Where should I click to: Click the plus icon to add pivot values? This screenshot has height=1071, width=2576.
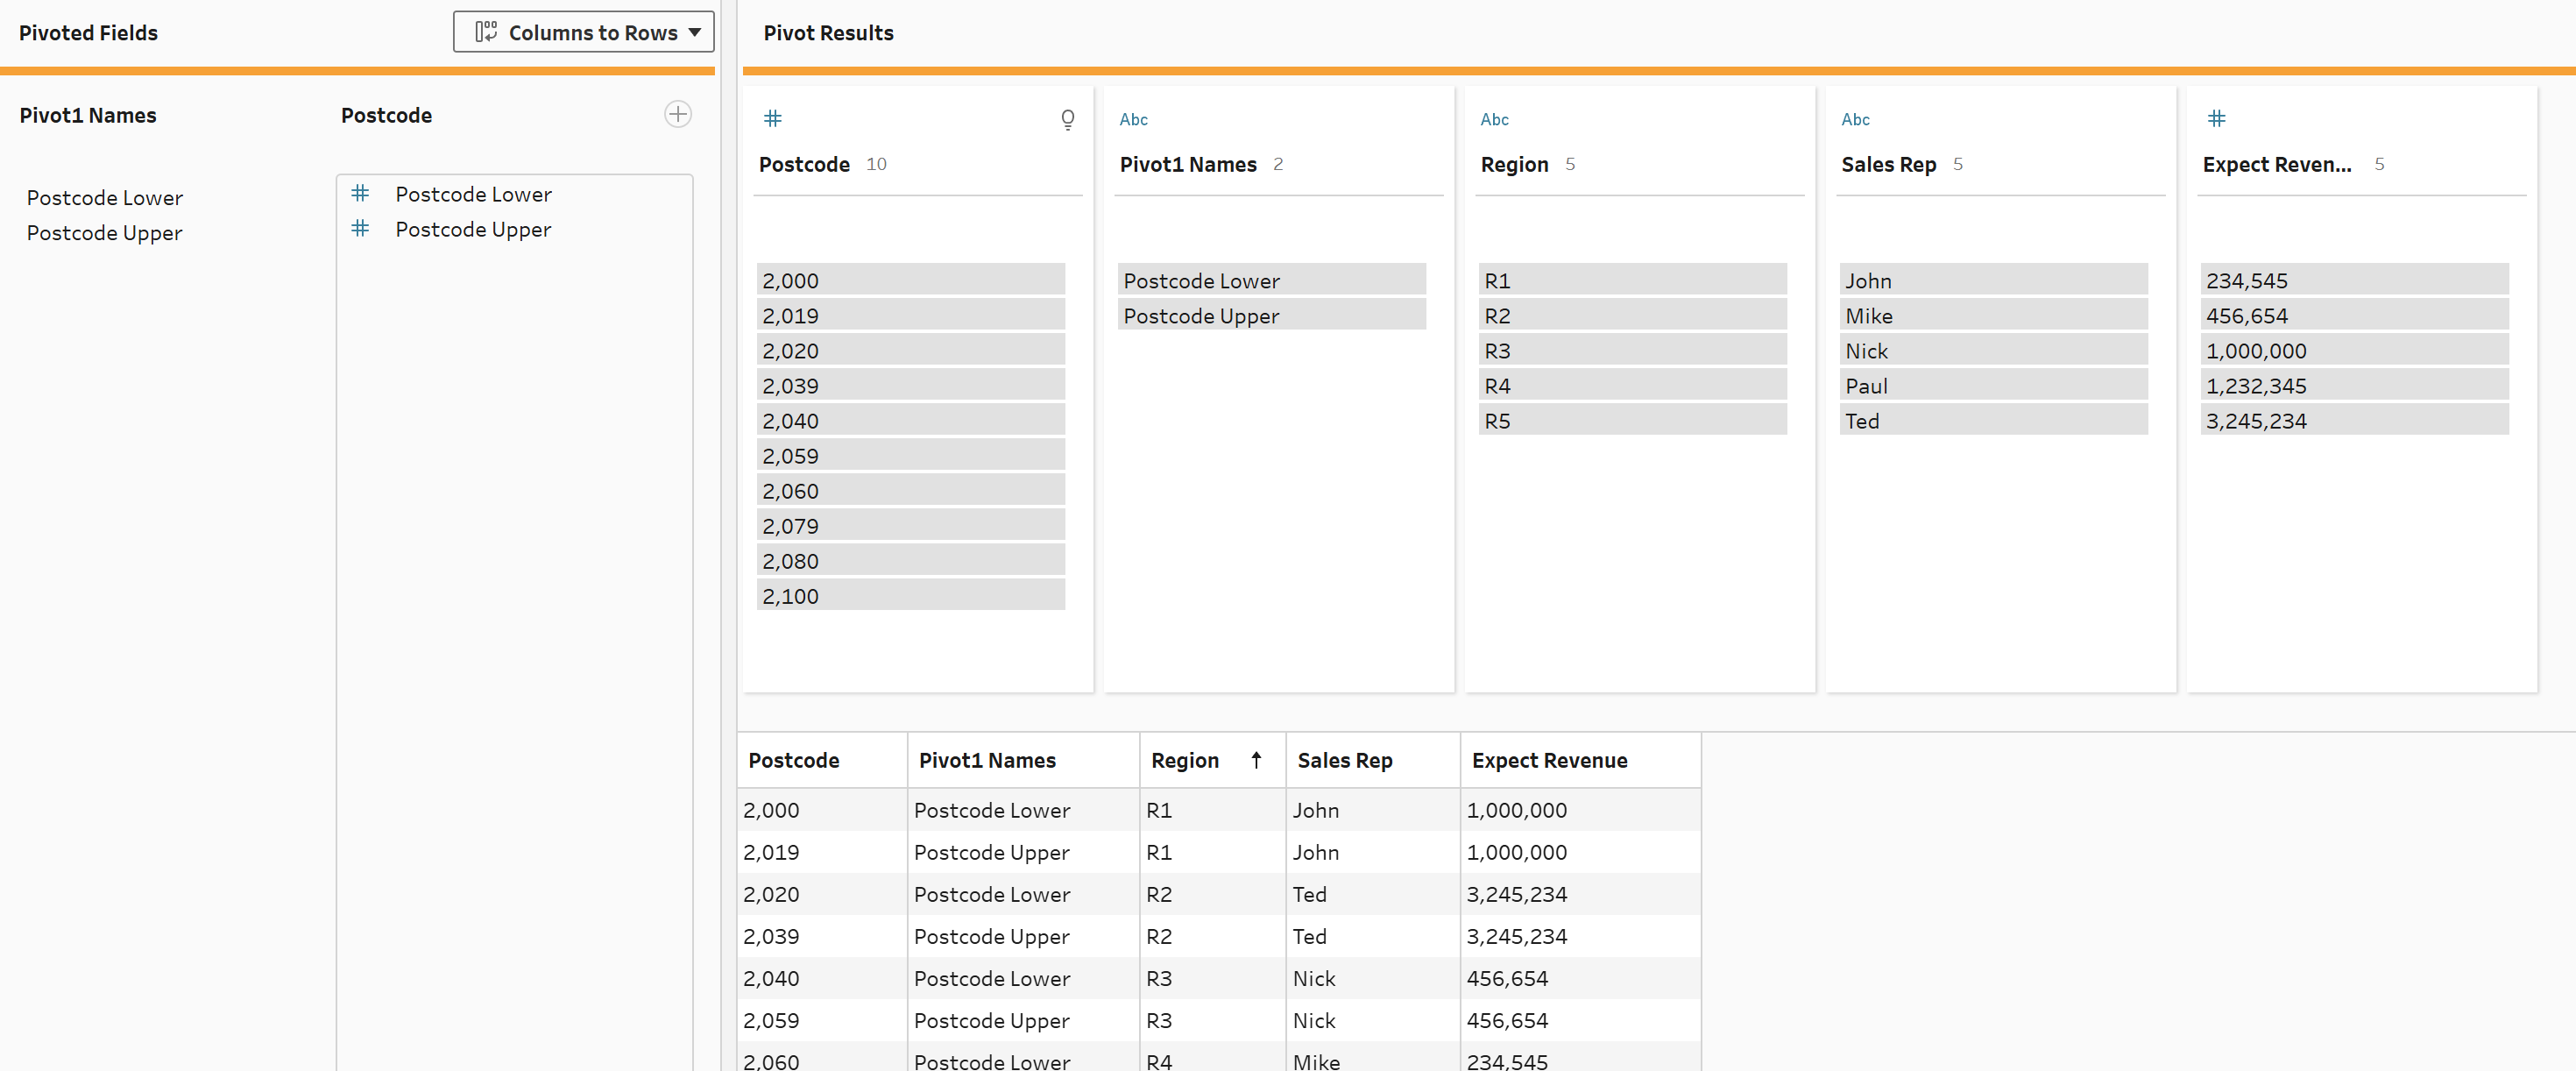coord(677,114)
